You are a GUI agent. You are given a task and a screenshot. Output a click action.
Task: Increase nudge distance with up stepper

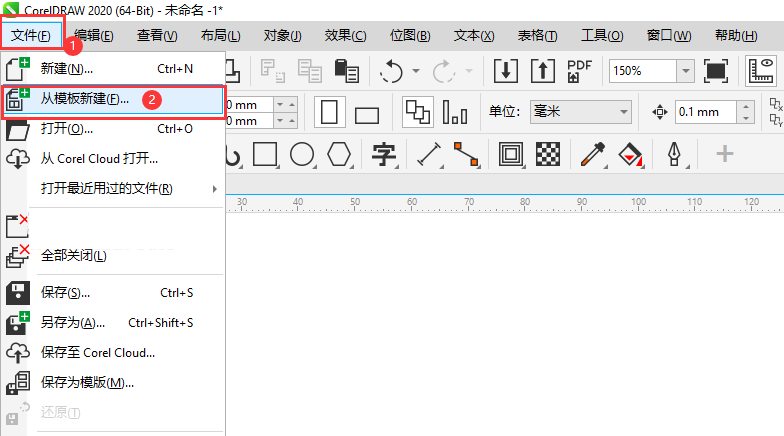(746, 106)
